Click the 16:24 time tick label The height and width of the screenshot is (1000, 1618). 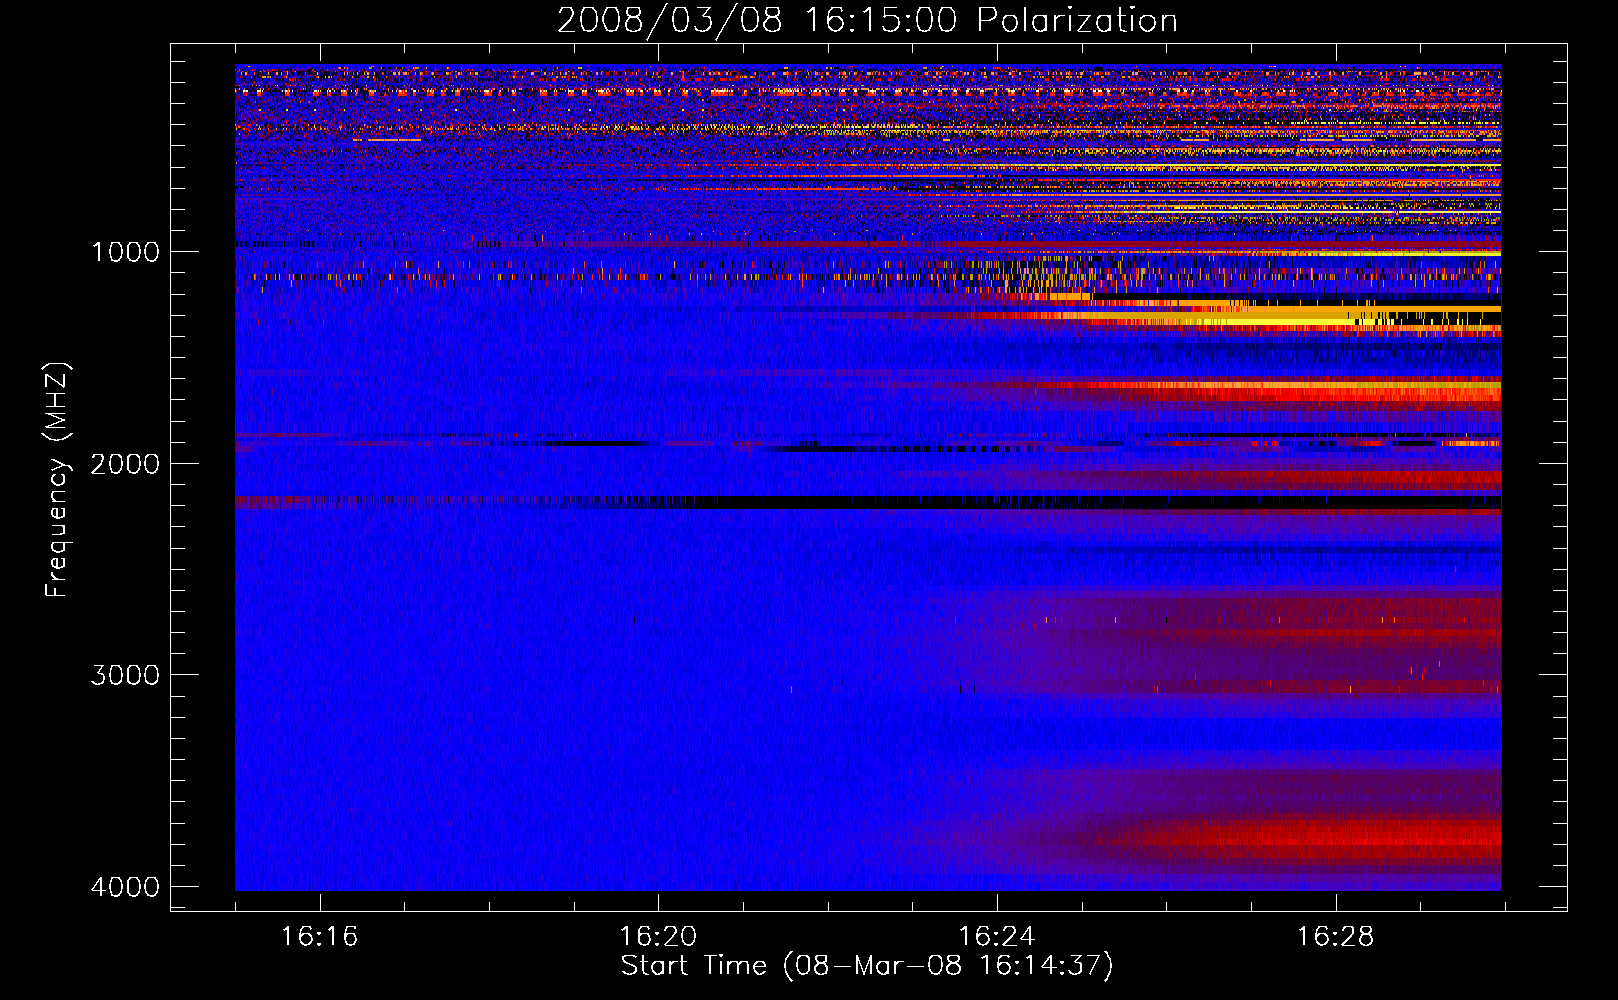pyautogui.click(x=997, y=937)
